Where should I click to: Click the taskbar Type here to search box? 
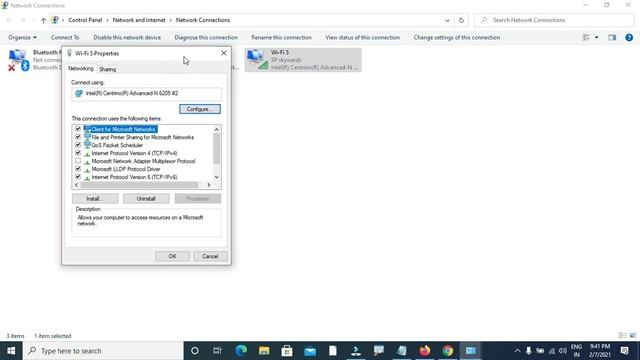click(x=103, y=351)
